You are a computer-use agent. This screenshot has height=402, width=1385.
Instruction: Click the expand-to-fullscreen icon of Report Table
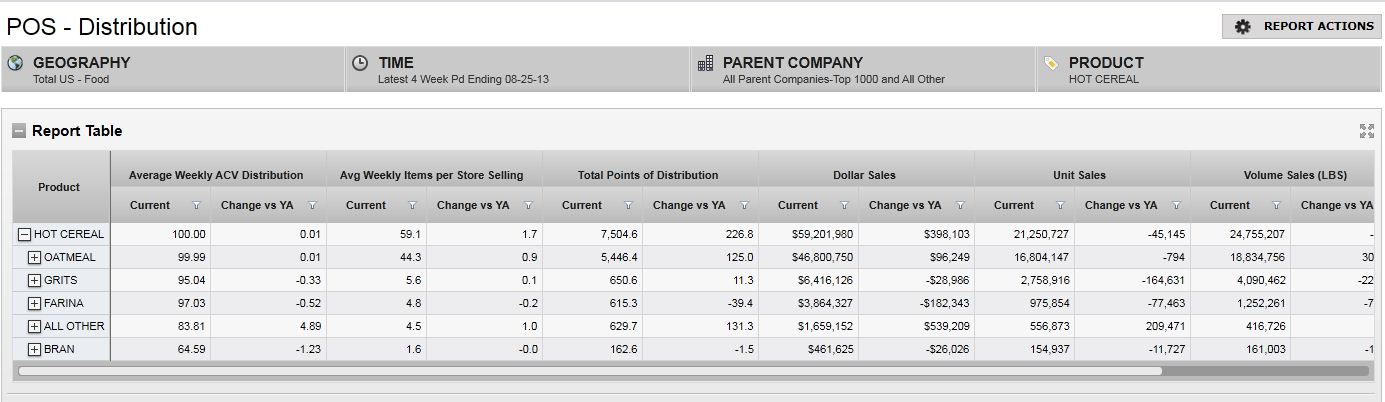(x=1366, y=131)
